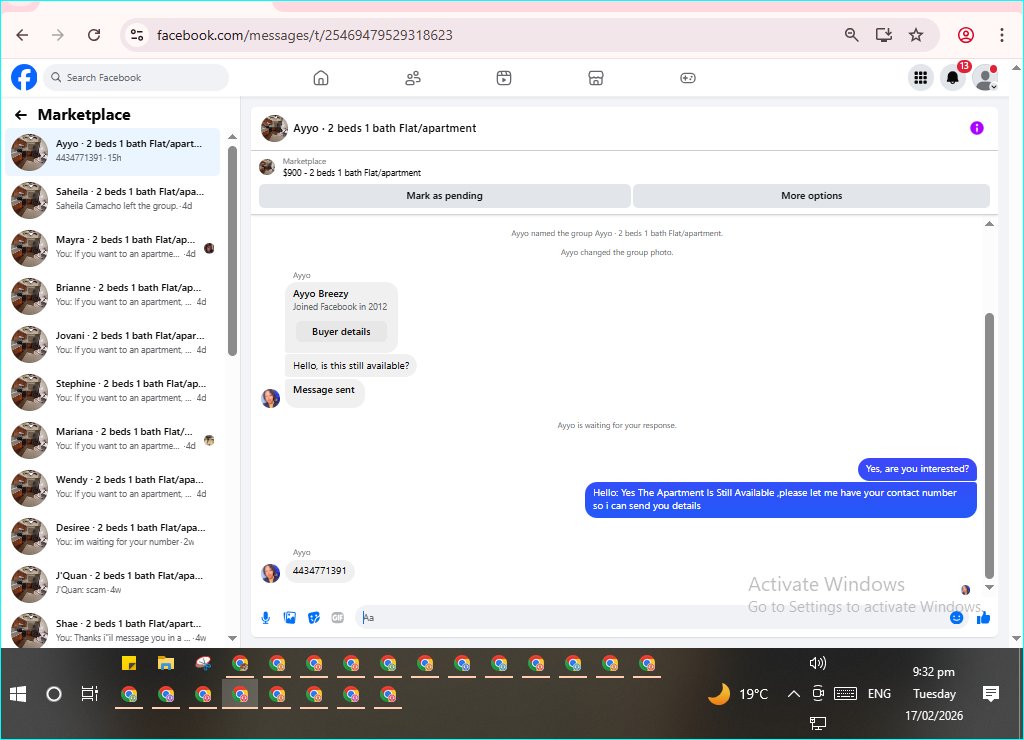1024x740 pixels.
Task: Open Buyer details for Ayyo Breezy
Action: pyautogui.click(x=341, y=332)
